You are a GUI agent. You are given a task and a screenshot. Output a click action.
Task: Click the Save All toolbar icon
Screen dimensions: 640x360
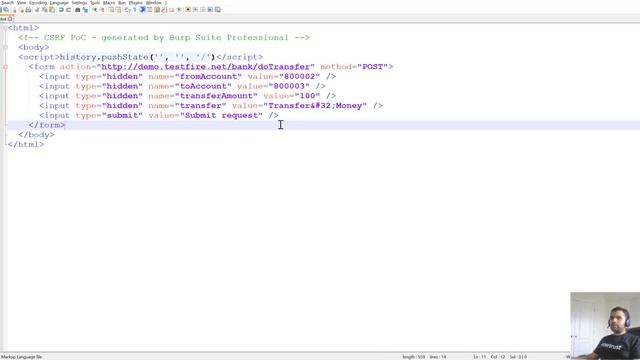pos(6,9)
